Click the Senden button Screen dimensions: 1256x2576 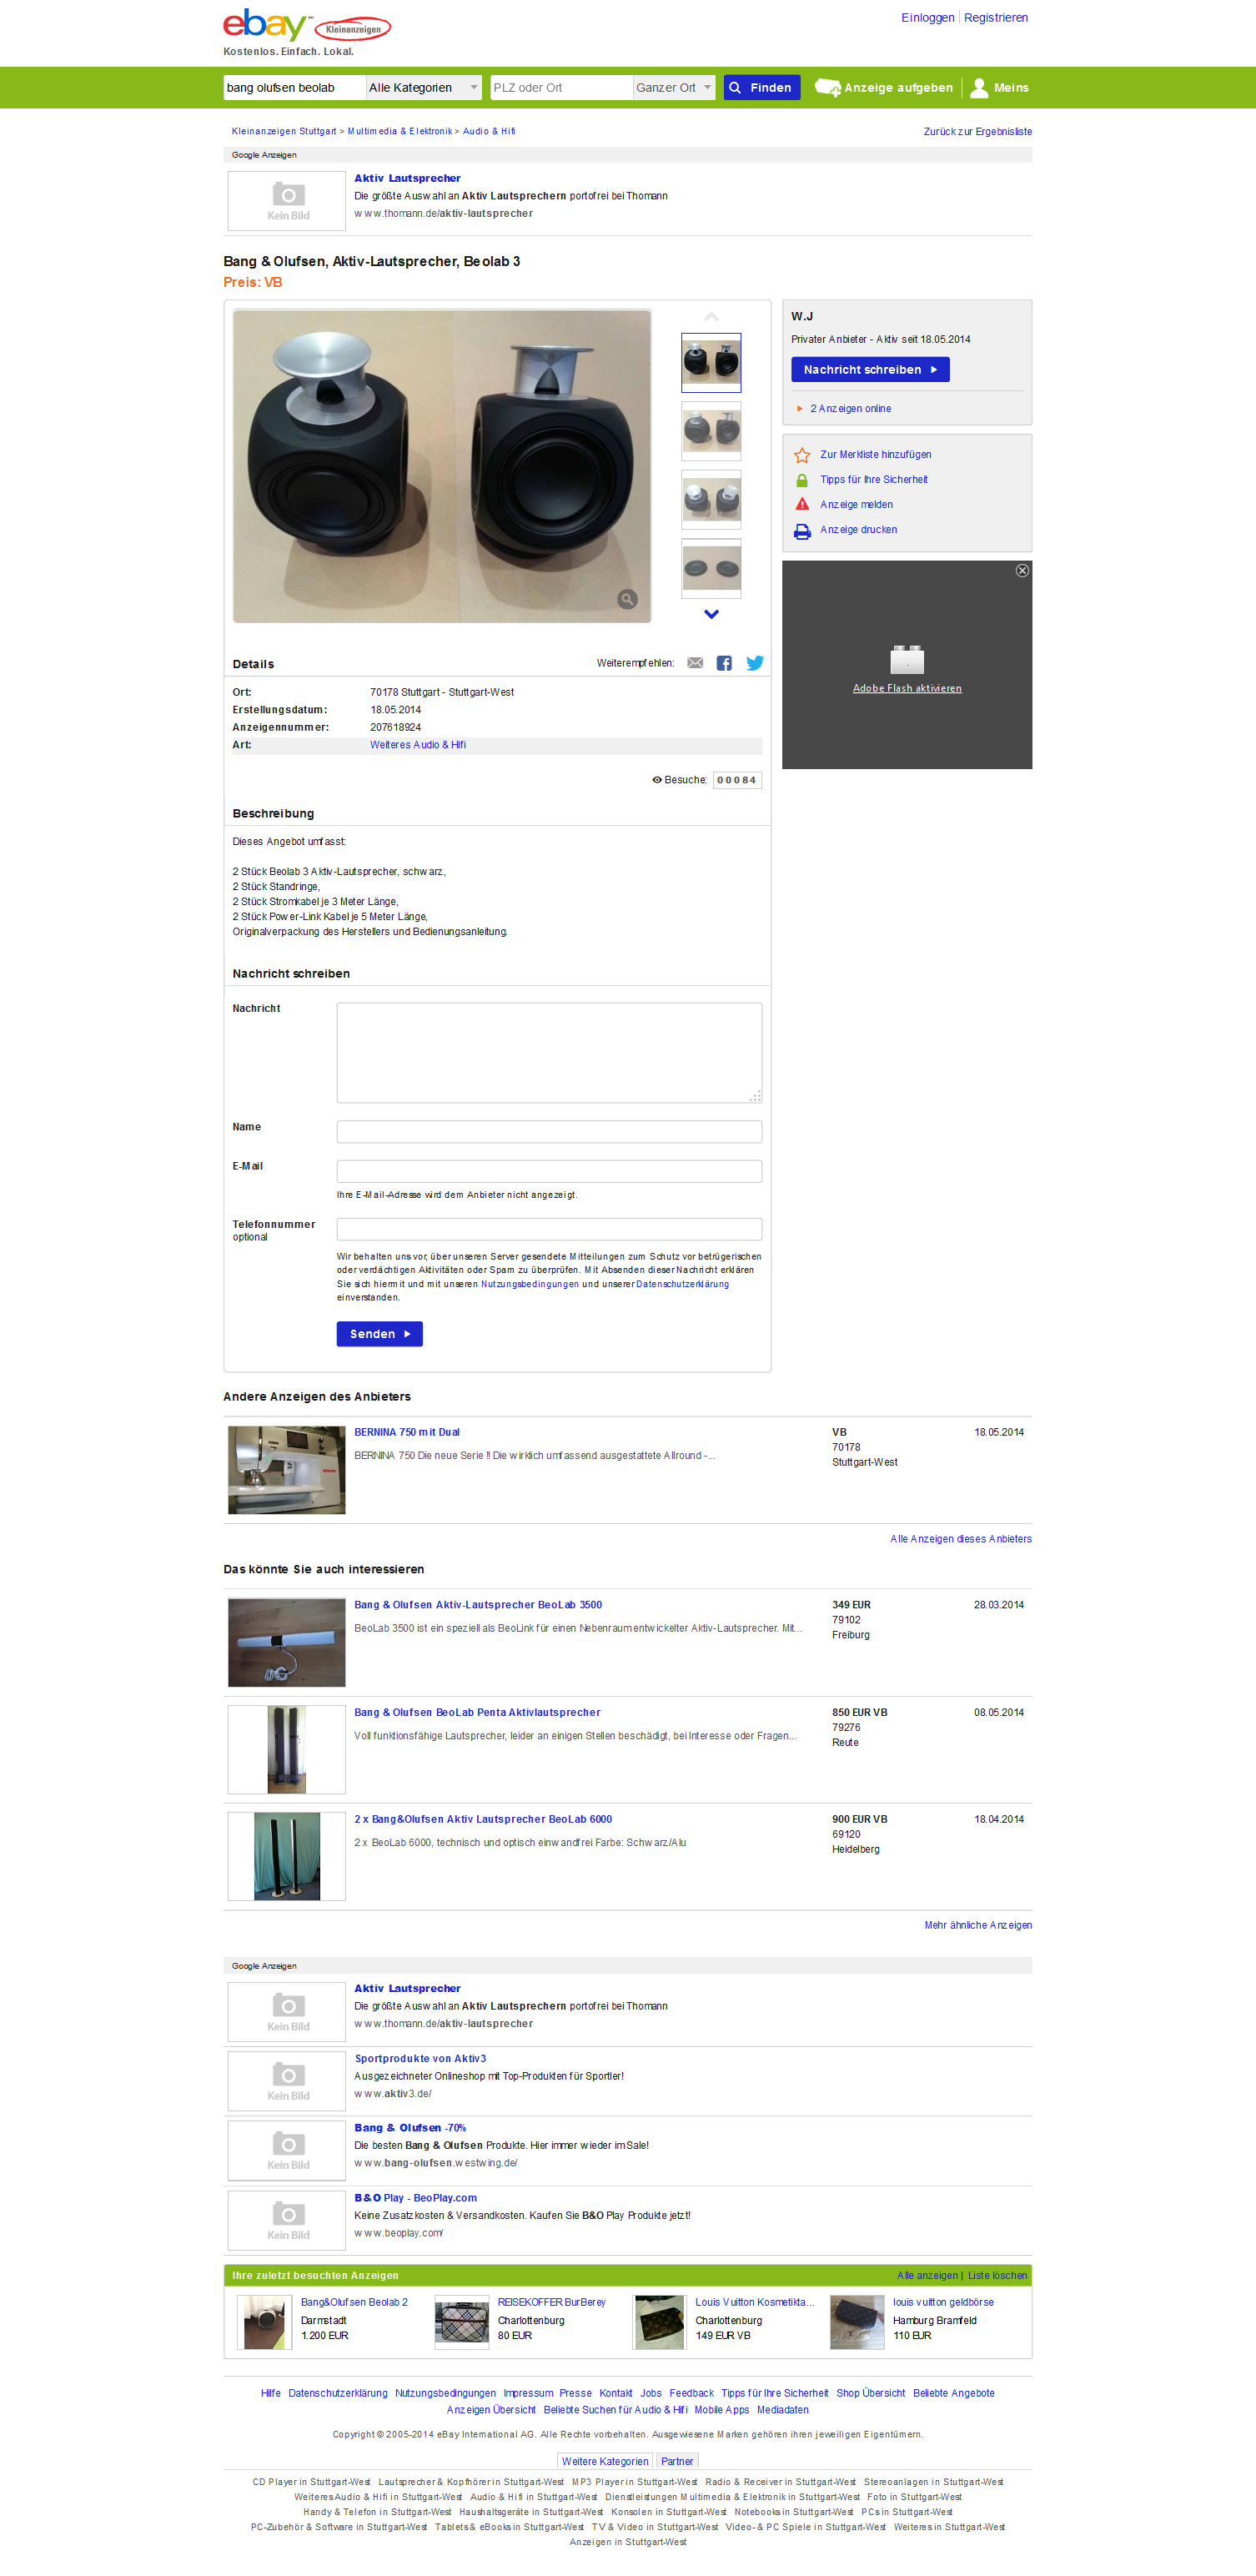380,1334
